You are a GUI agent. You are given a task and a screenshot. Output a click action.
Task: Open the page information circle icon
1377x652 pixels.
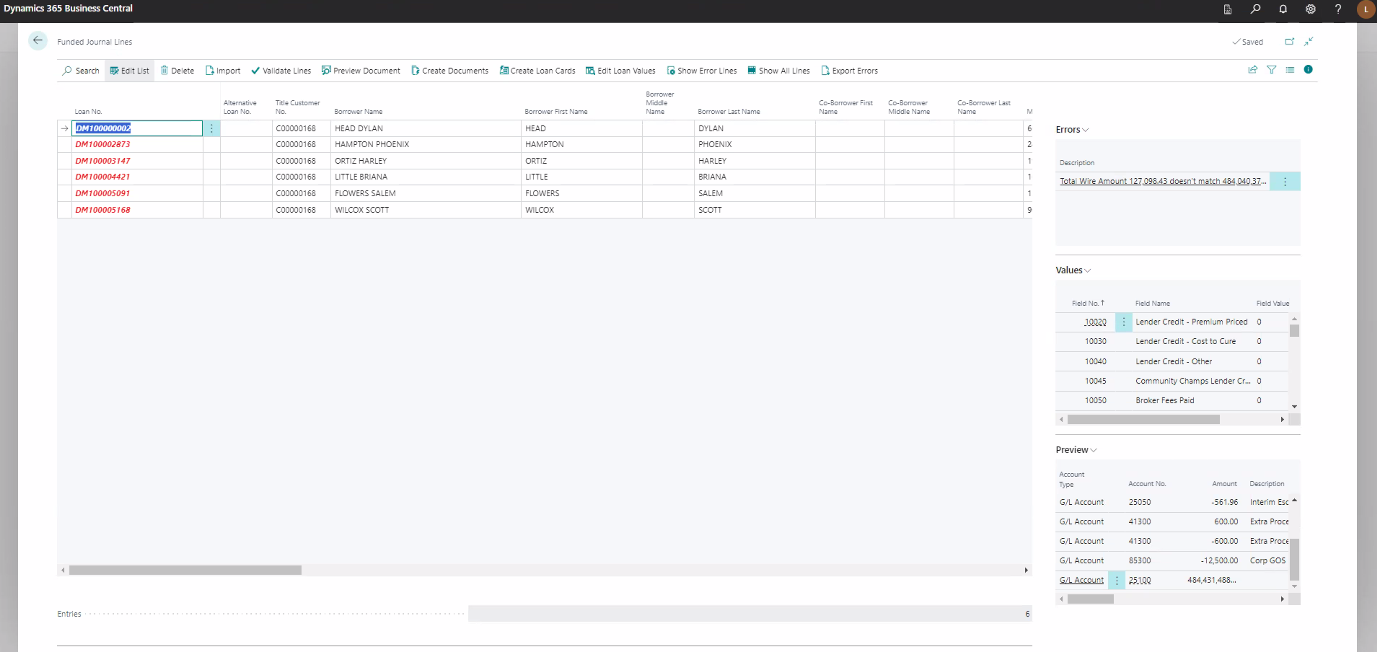coord(1309,69)
